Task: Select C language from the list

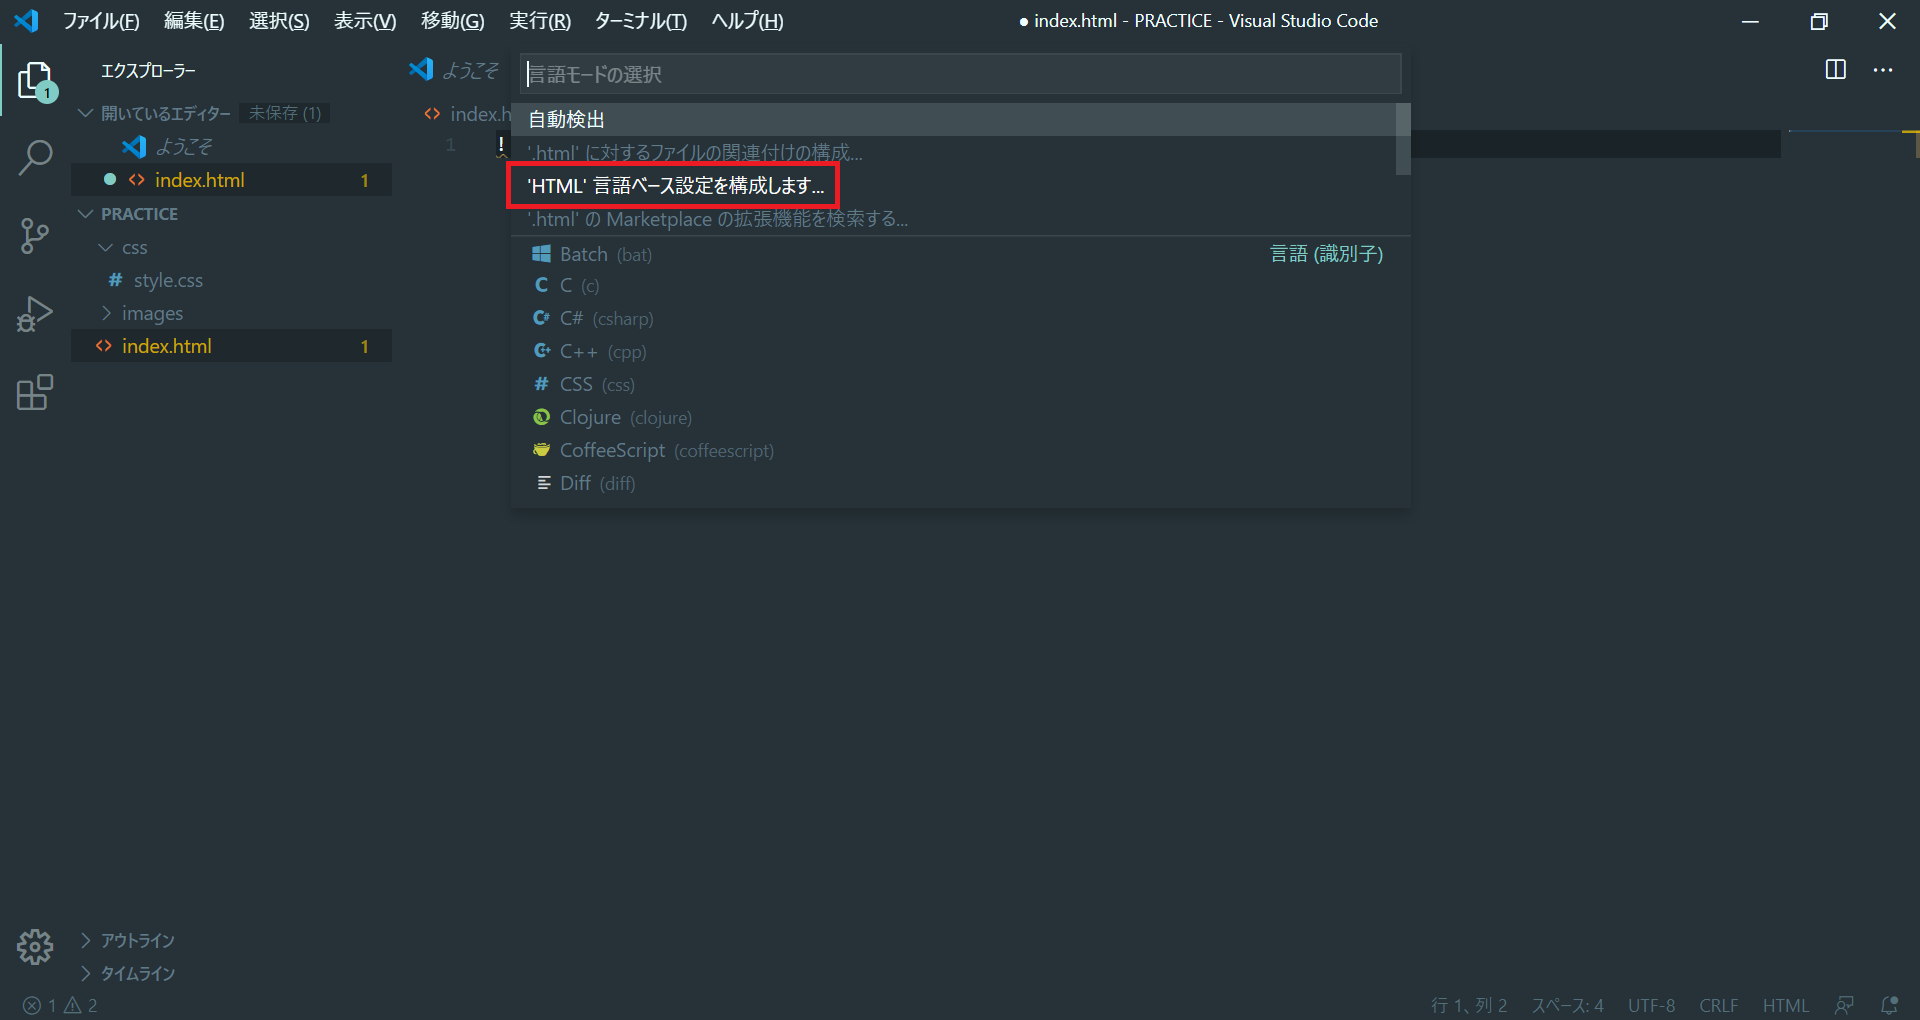Action: [x=960, y=286]
